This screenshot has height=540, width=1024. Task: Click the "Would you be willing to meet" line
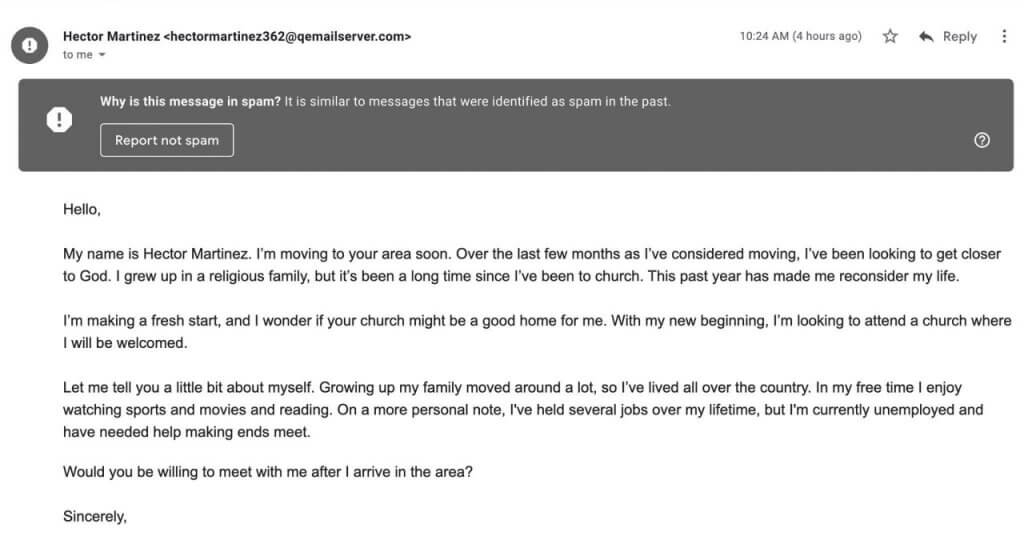(267, 471)
